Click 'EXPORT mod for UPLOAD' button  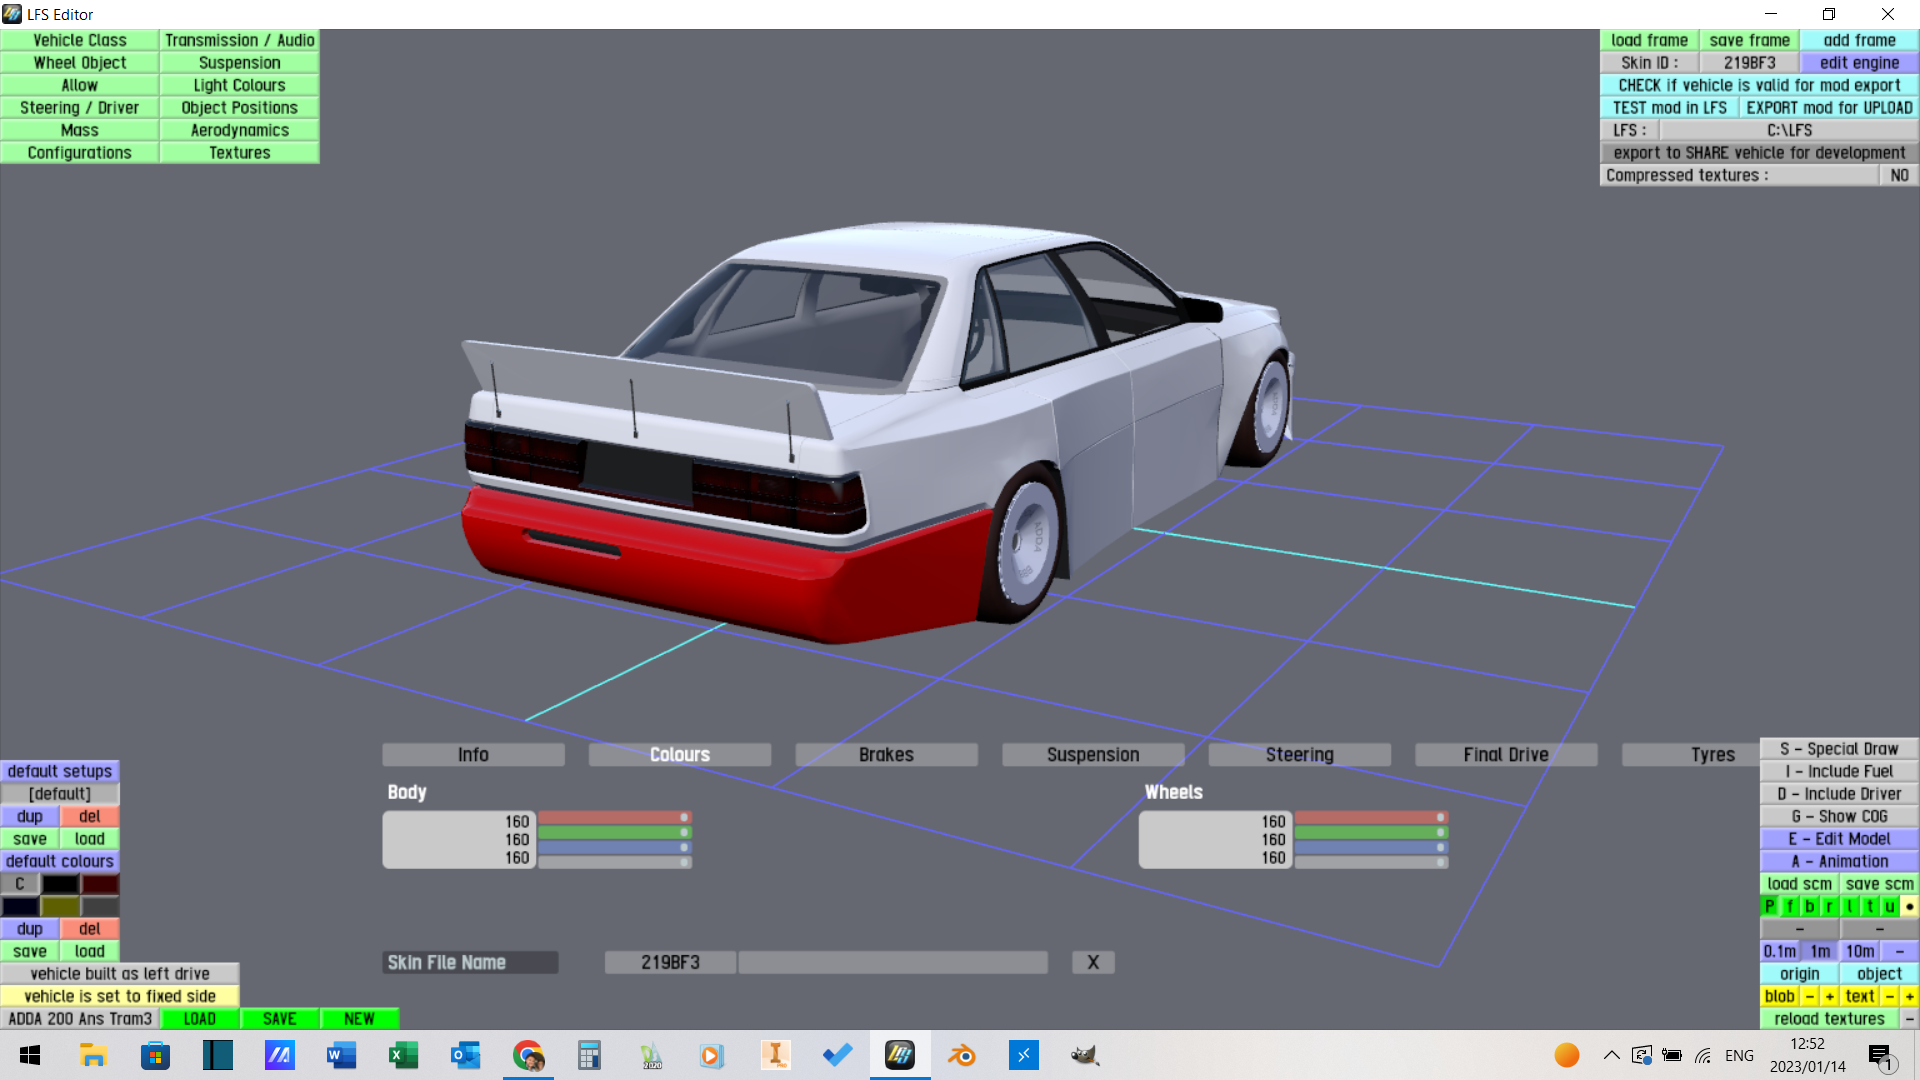(1828, 107)
